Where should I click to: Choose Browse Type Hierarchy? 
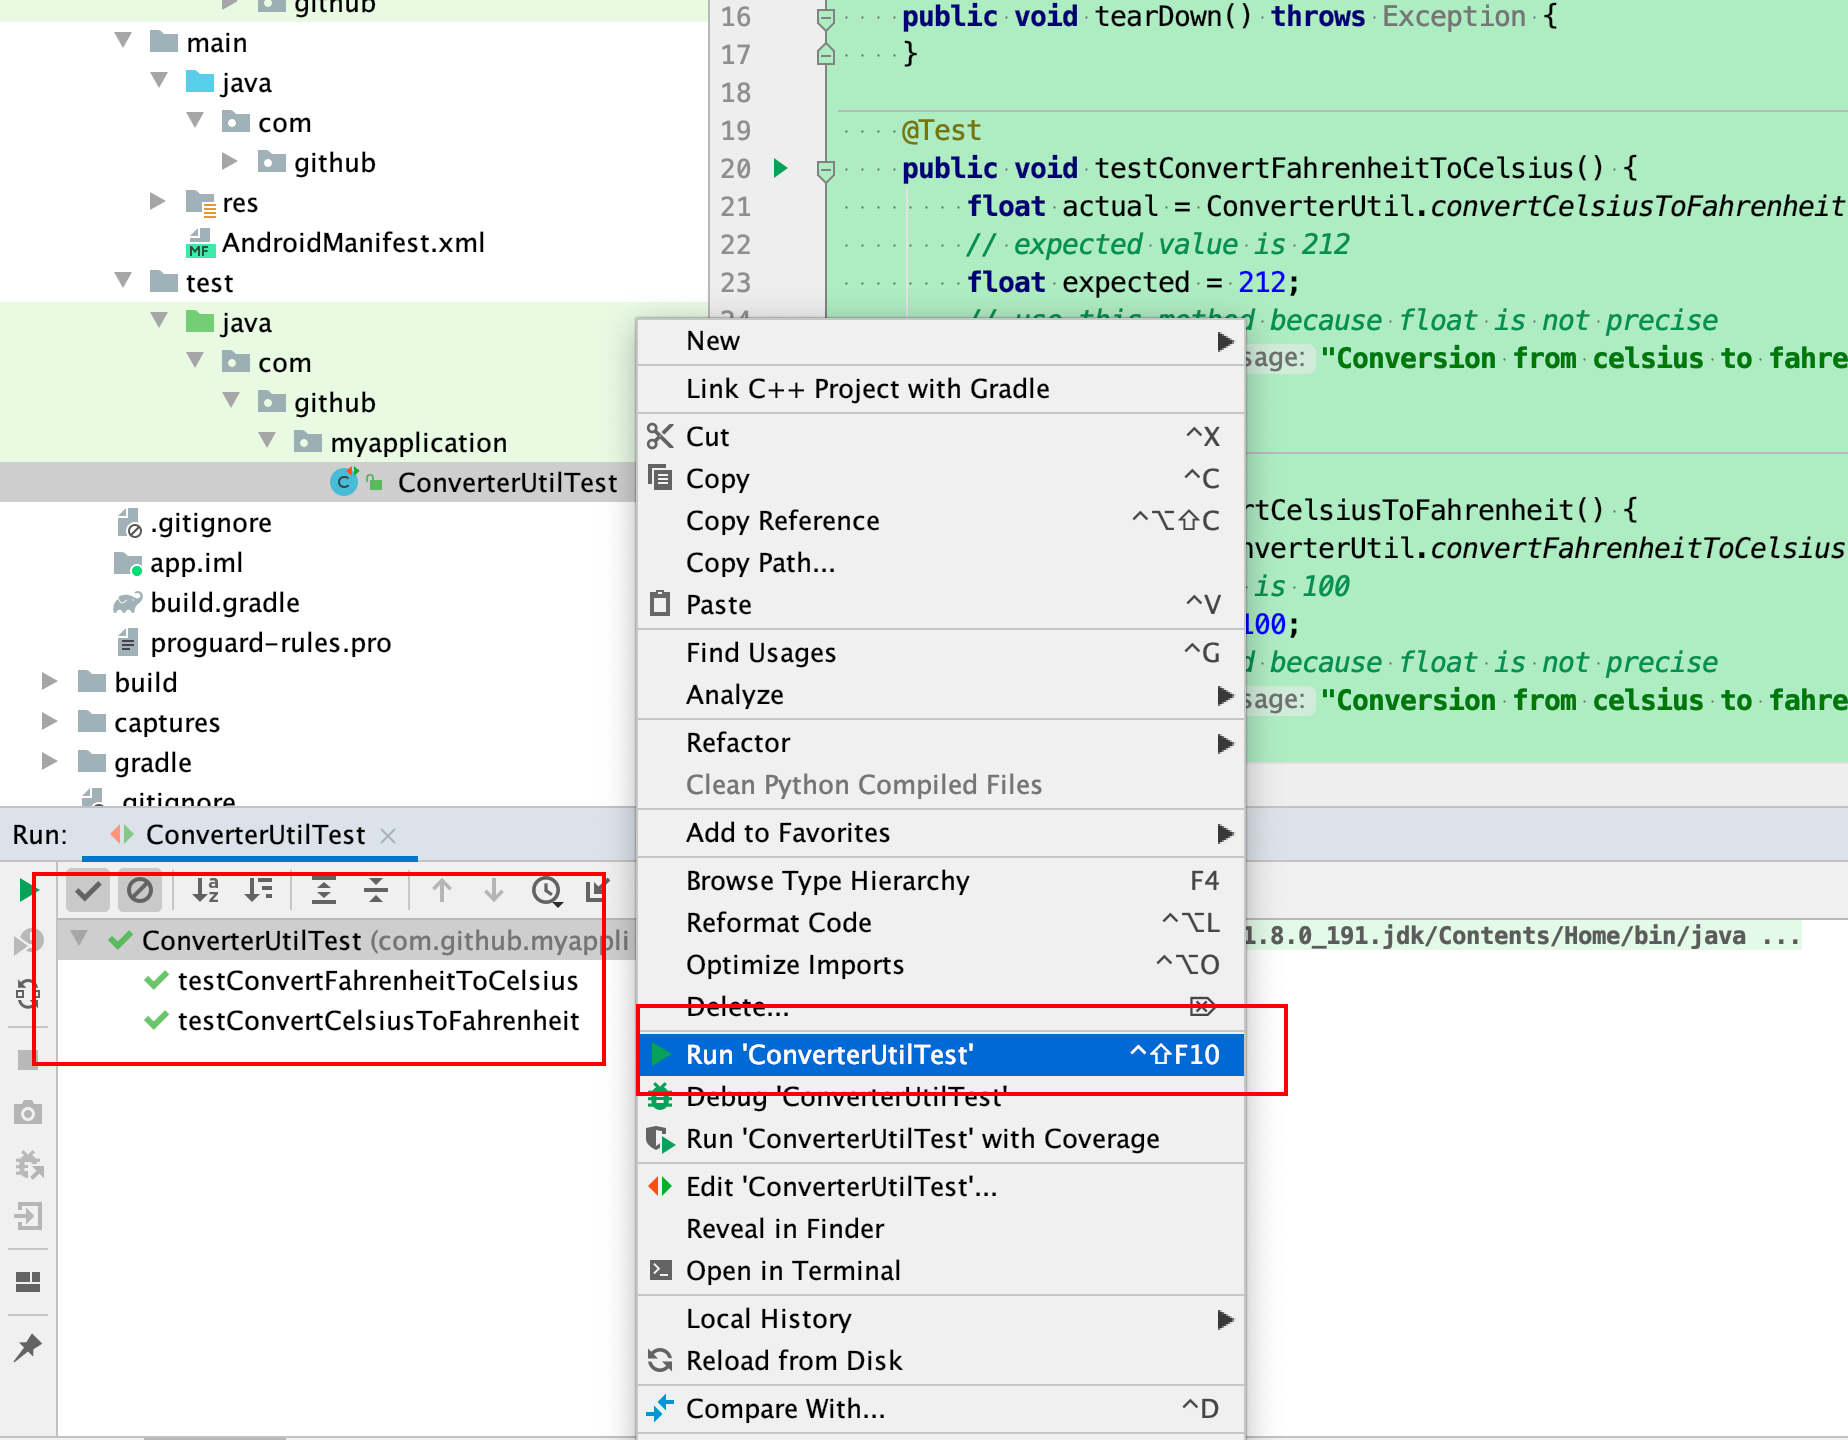tap(941, 881)
